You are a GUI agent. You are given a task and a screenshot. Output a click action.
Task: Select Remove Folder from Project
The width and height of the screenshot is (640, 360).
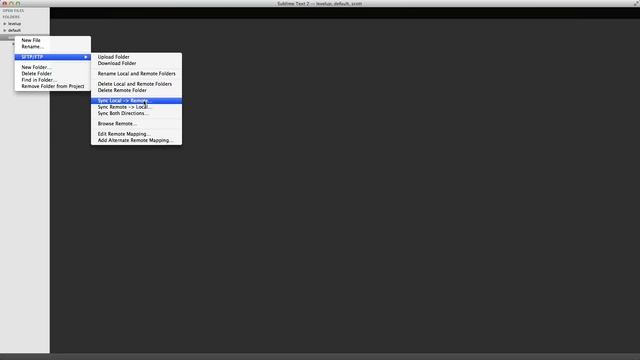click(53, 86)
